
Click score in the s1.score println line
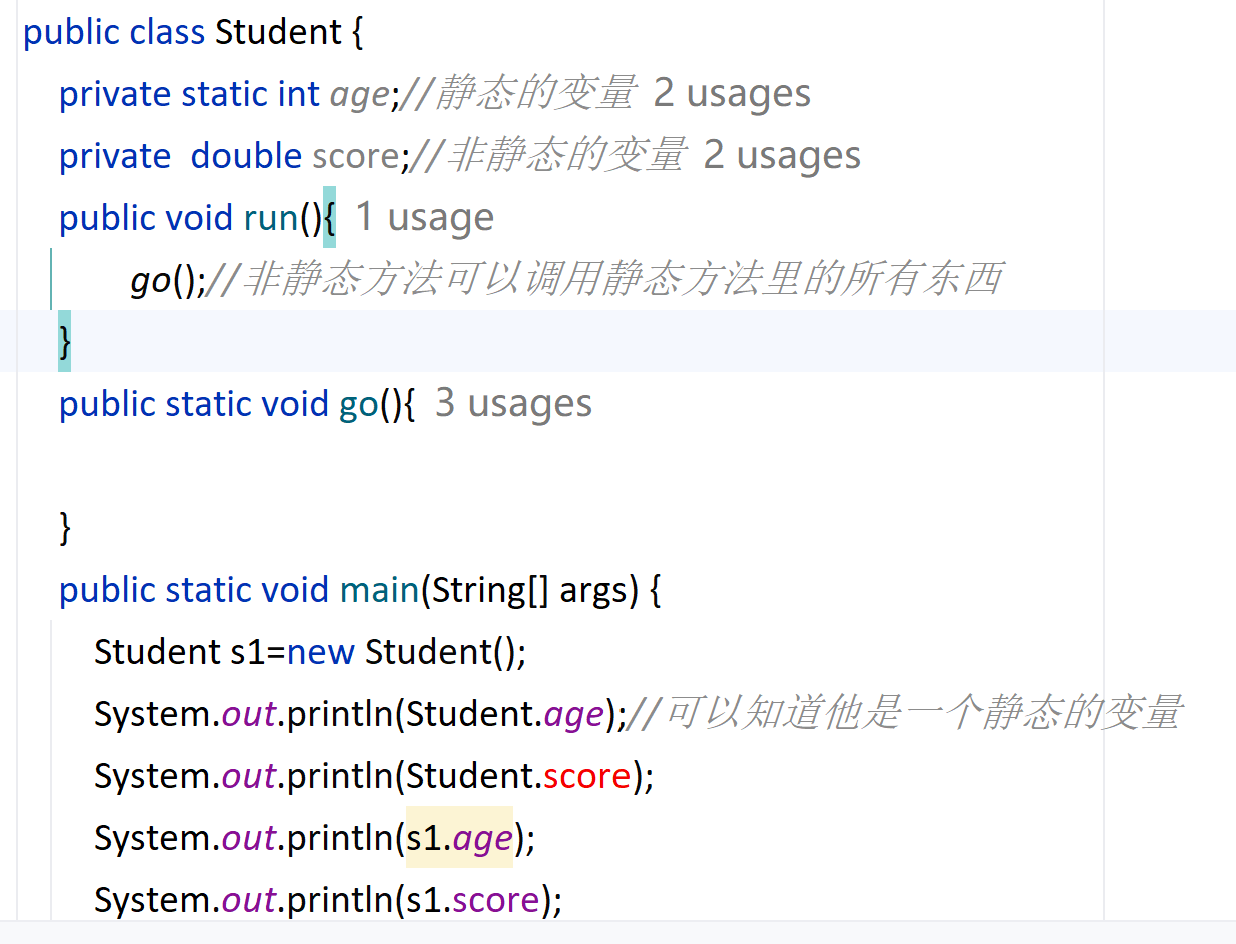[496, 900]
